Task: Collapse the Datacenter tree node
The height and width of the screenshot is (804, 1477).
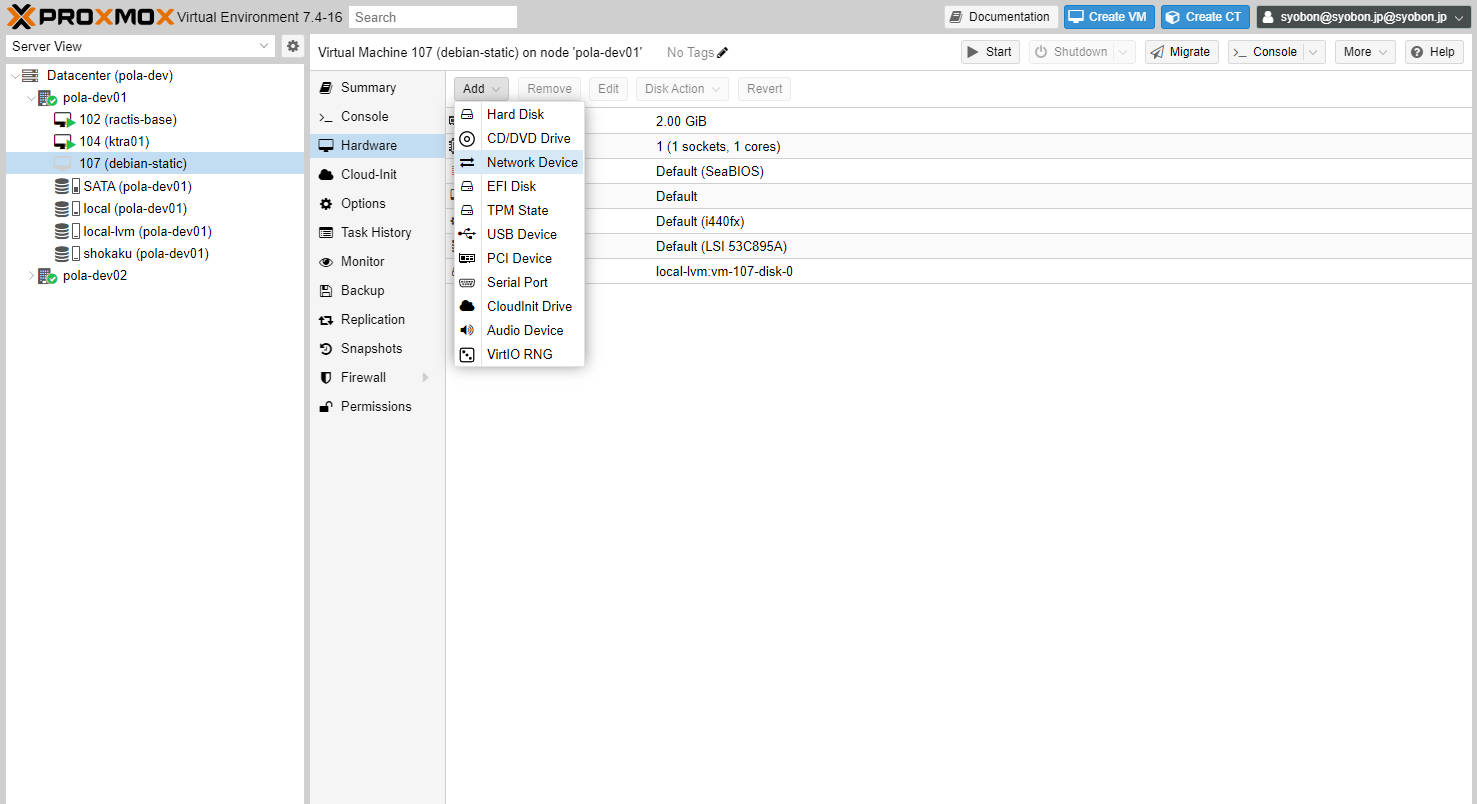Action: (x=15, y=76)
